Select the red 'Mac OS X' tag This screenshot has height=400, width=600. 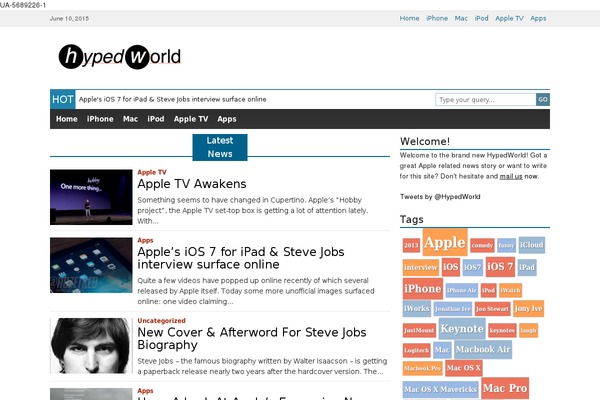pos(463,368)
